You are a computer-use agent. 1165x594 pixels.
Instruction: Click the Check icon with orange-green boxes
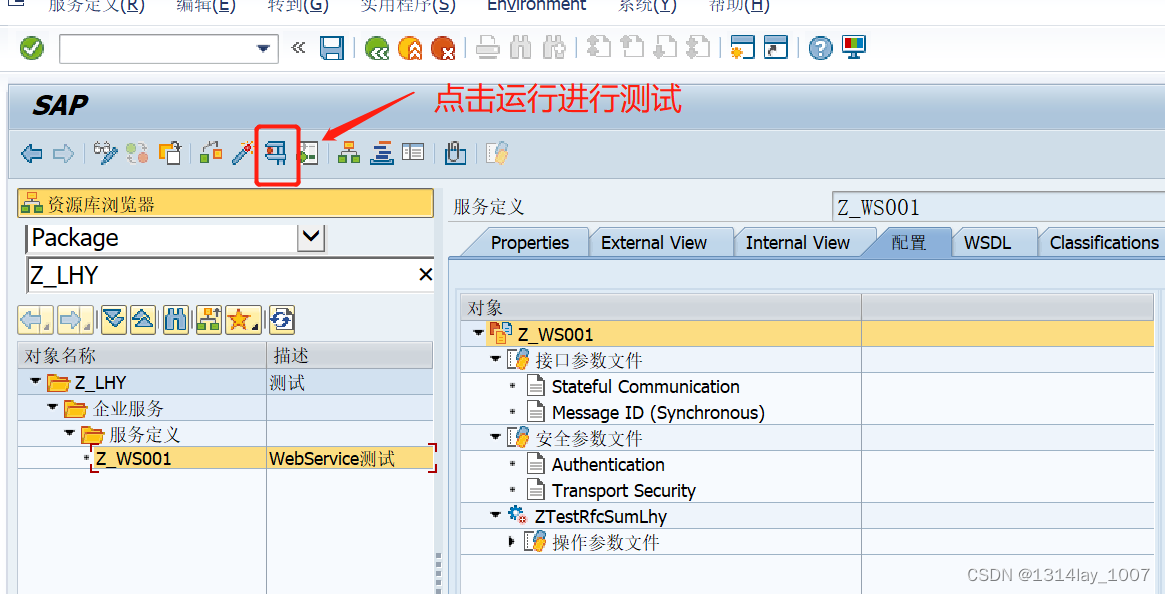pos(211,153)
